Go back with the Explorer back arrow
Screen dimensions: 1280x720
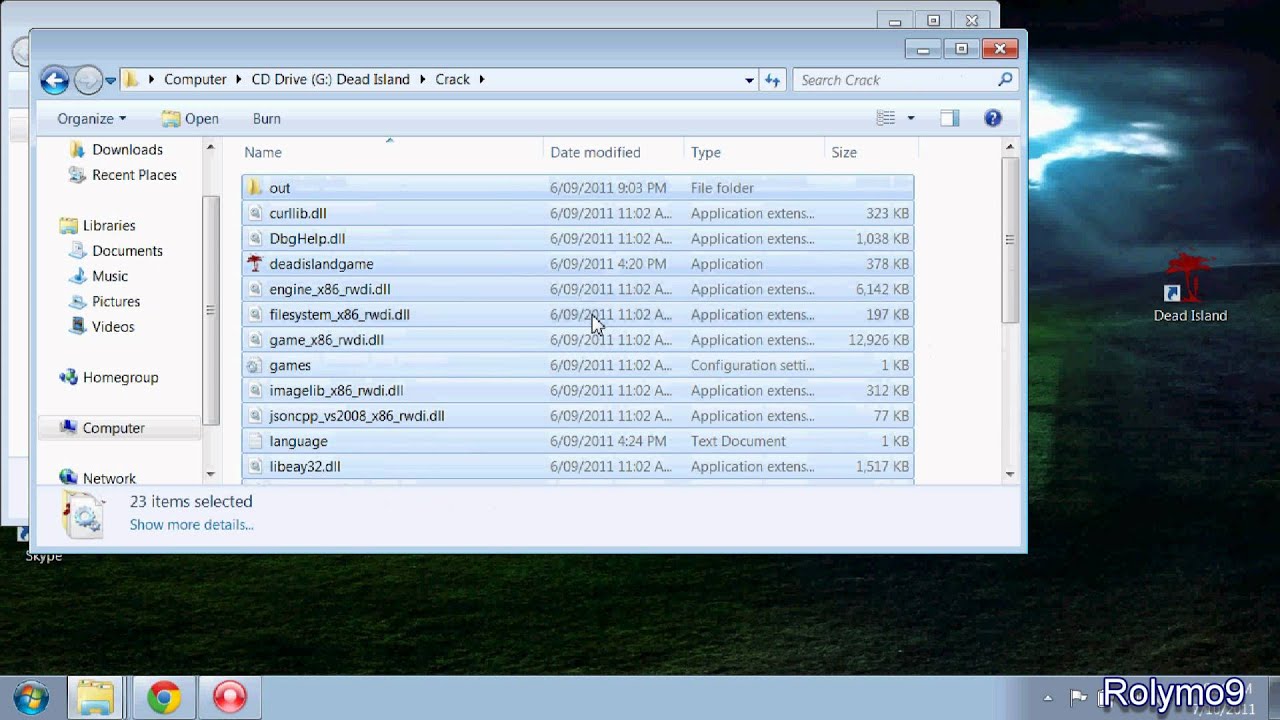[55, 80]
